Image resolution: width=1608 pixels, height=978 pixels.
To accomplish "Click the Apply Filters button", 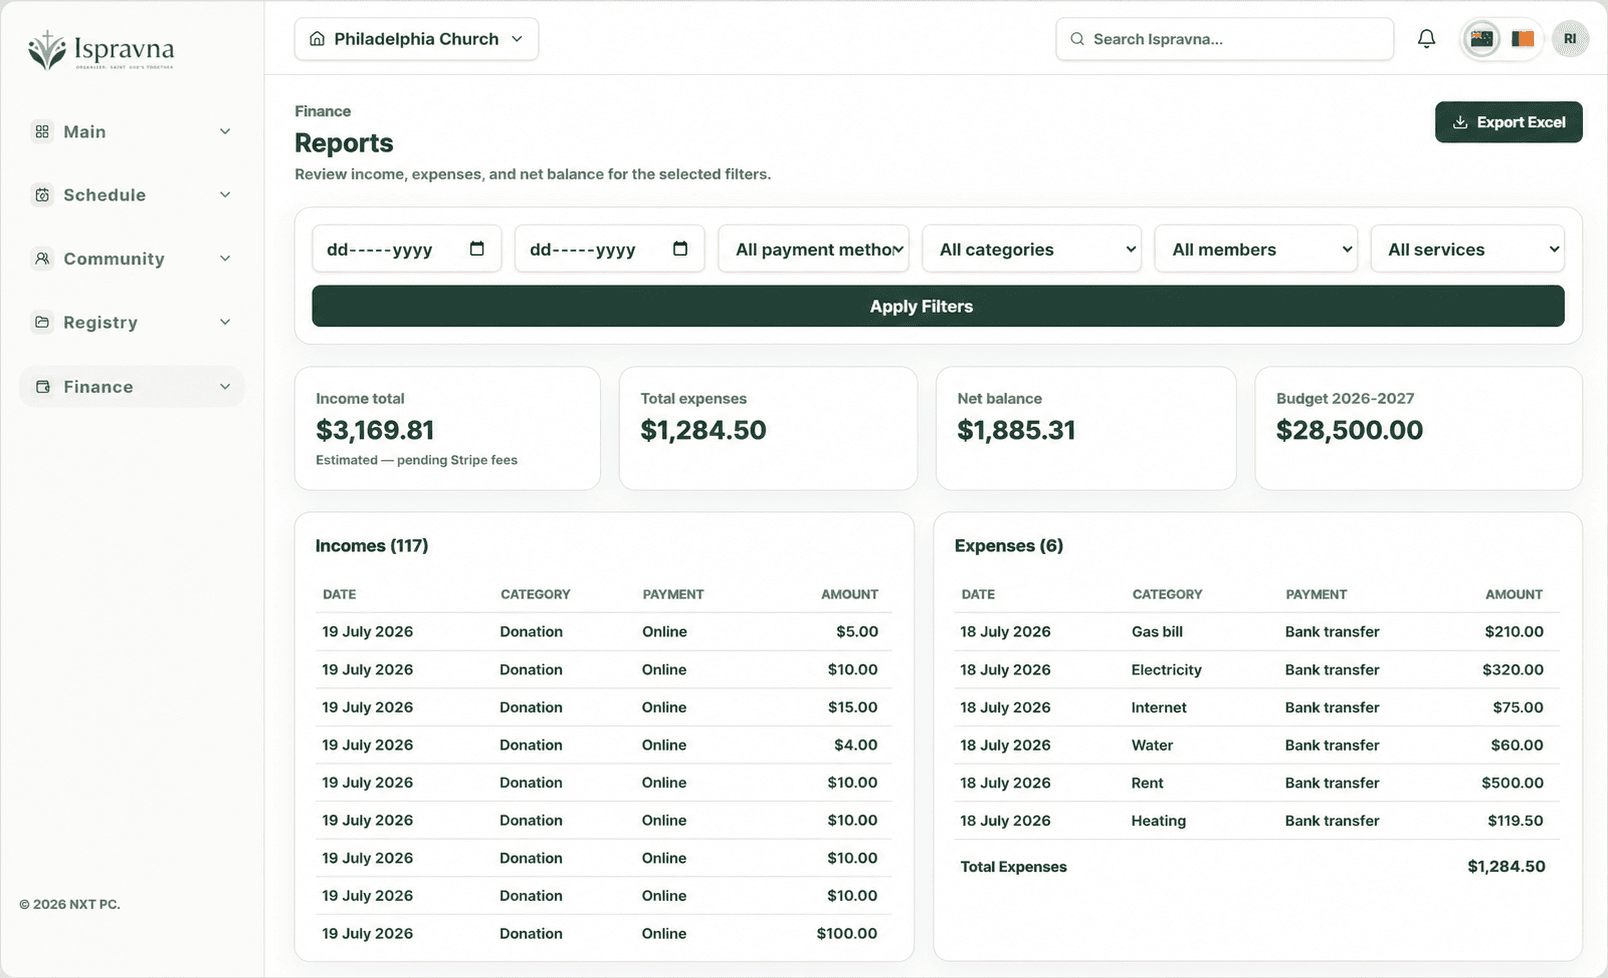I will click(x=938, y=306).
